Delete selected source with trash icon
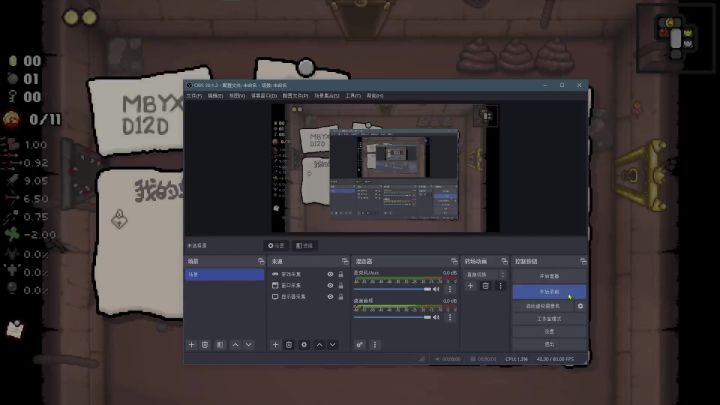Image resolution: width=720 pixels, height=405 pixels. [x=289, y=344]
